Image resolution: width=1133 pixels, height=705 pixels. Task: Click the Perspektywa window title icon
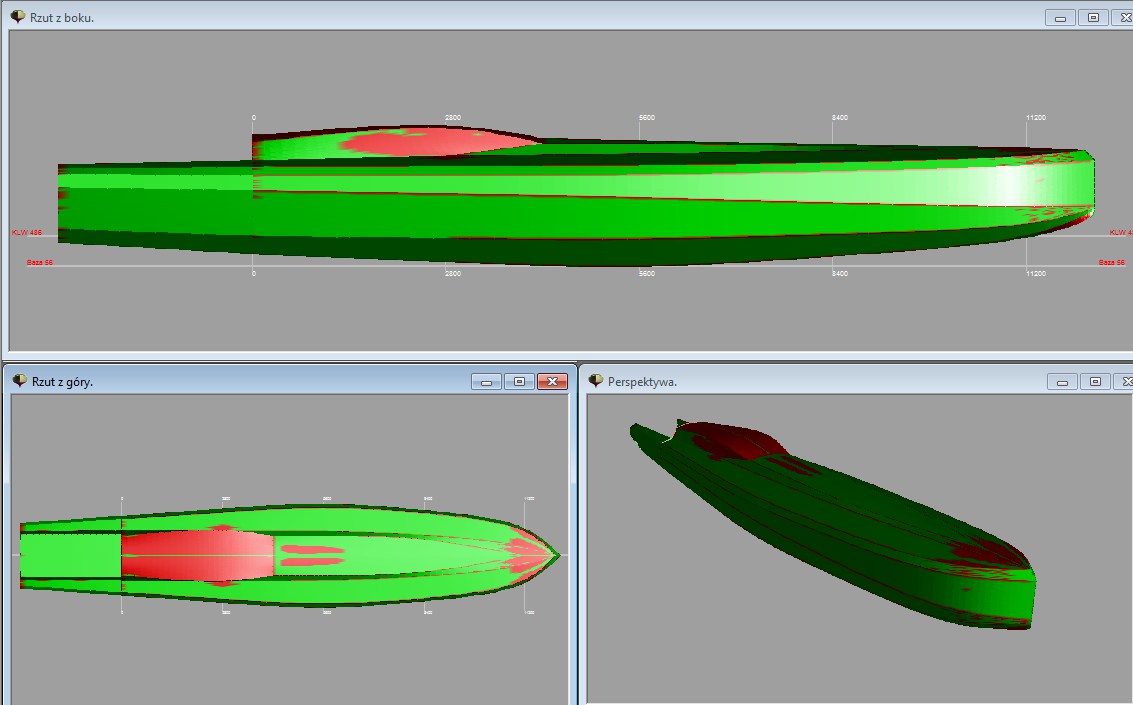595,381
